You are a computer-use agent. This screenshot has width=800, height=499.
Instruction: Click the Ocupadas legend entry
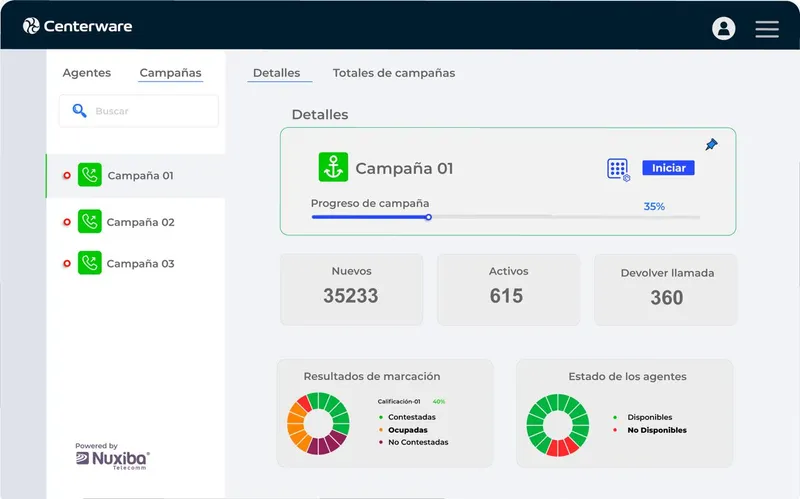click(403, 430)
